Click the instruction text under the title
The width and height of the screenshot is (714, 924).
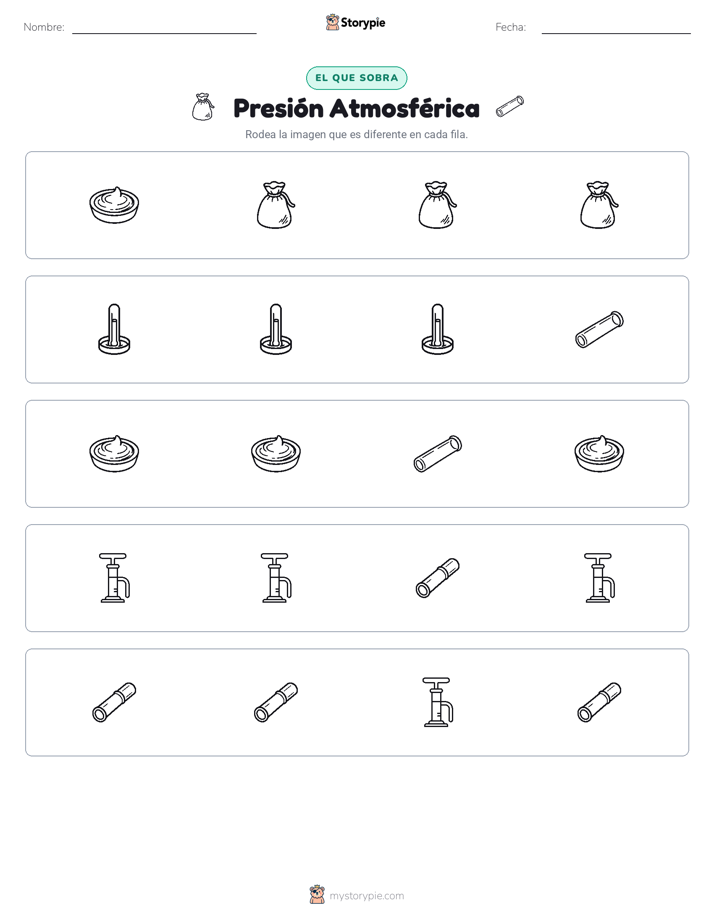356,134
